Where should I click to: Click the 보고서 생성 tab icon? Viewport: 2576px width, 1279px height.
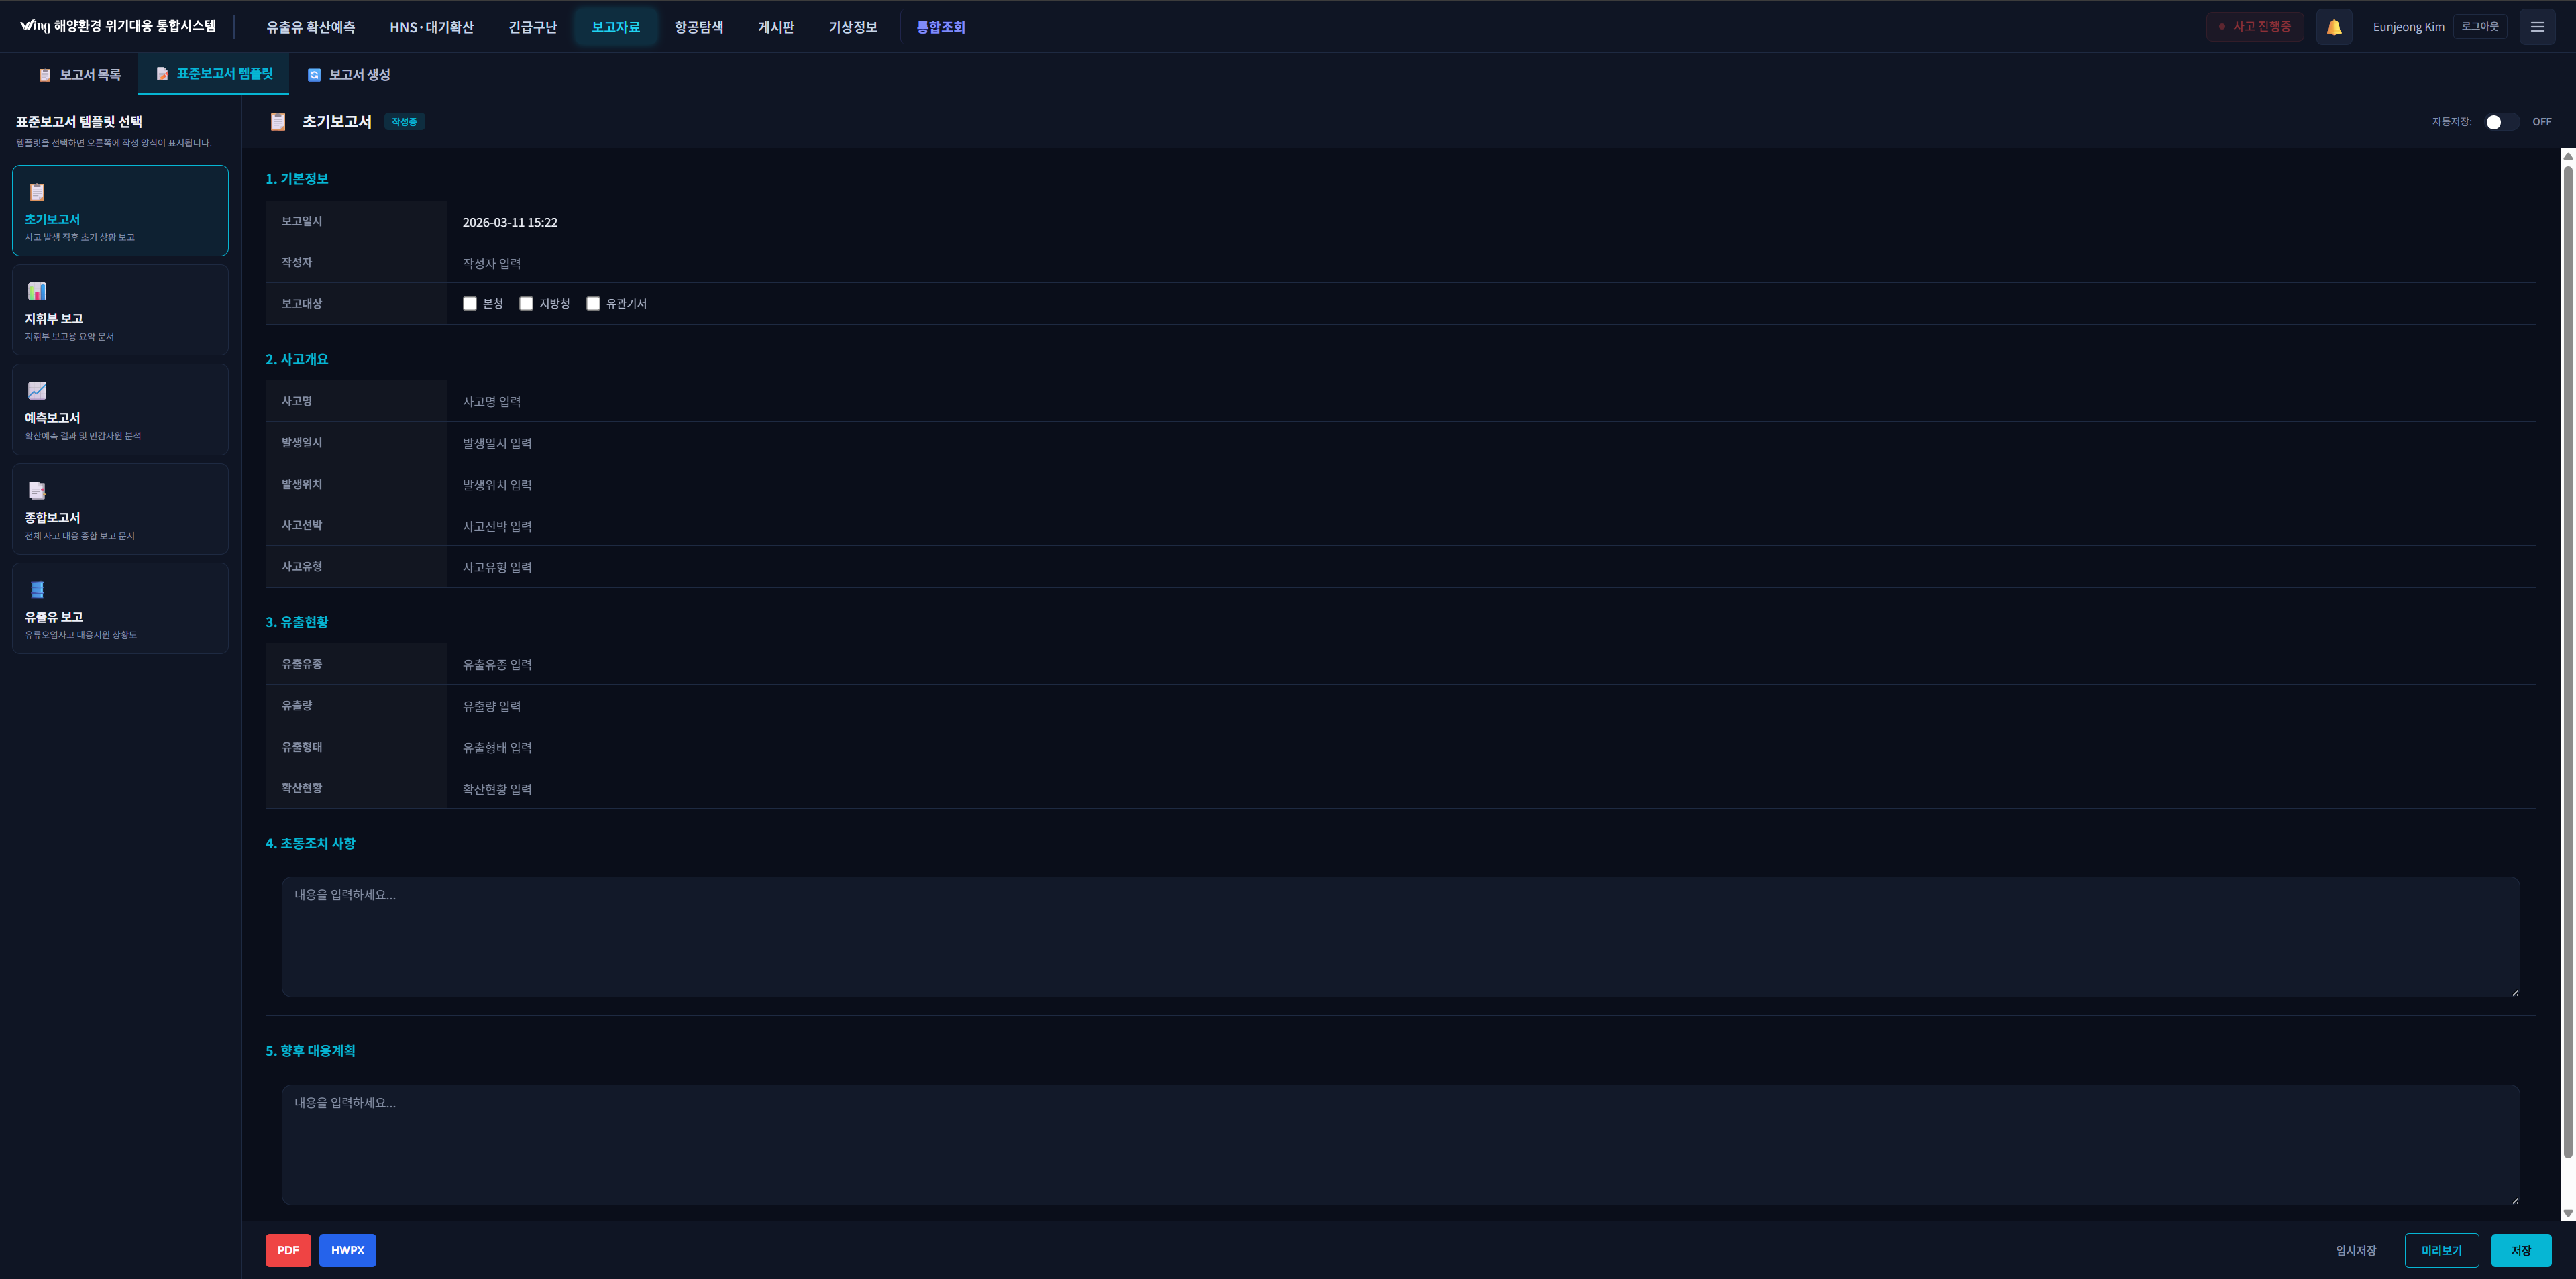tap(314, 75)
